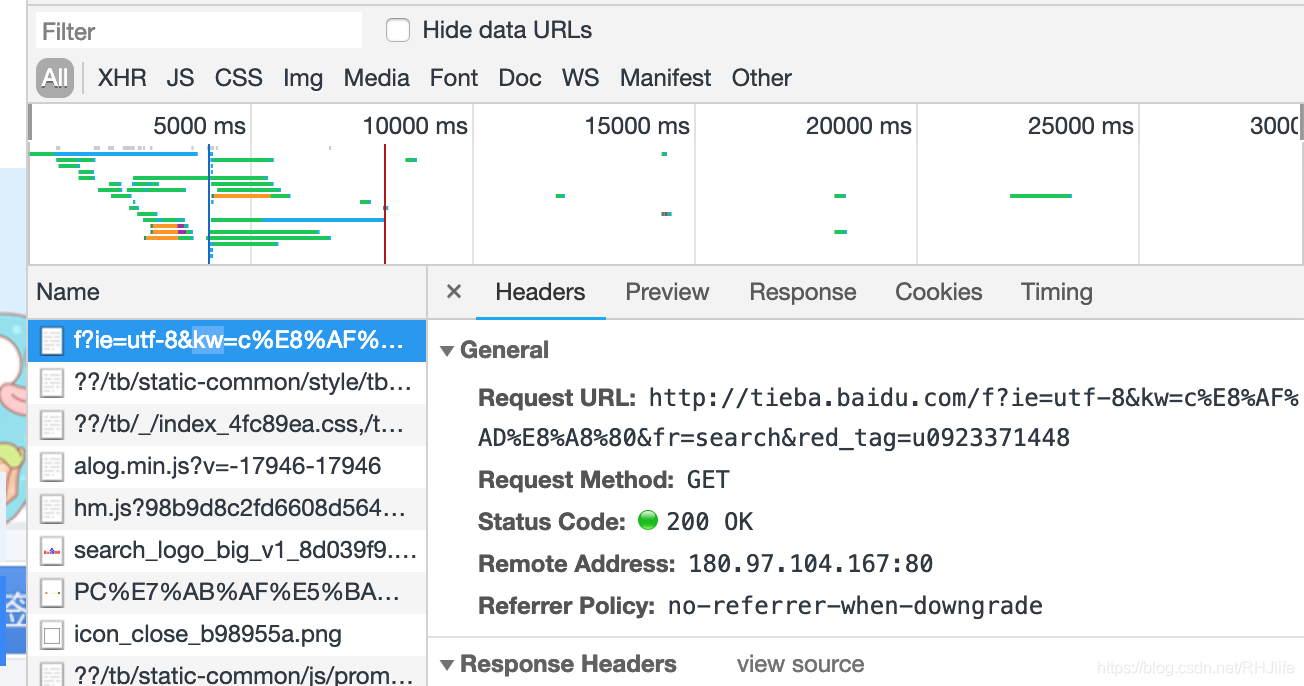1304x686 pixels.
Task: Filter requests by Img
Action: coord(303,78)
